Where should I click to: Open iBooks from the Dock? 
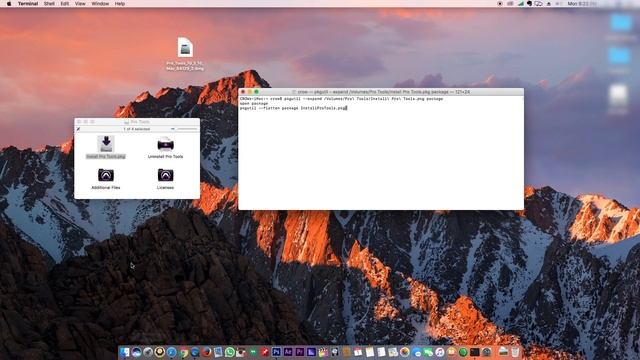click(451, 352)
